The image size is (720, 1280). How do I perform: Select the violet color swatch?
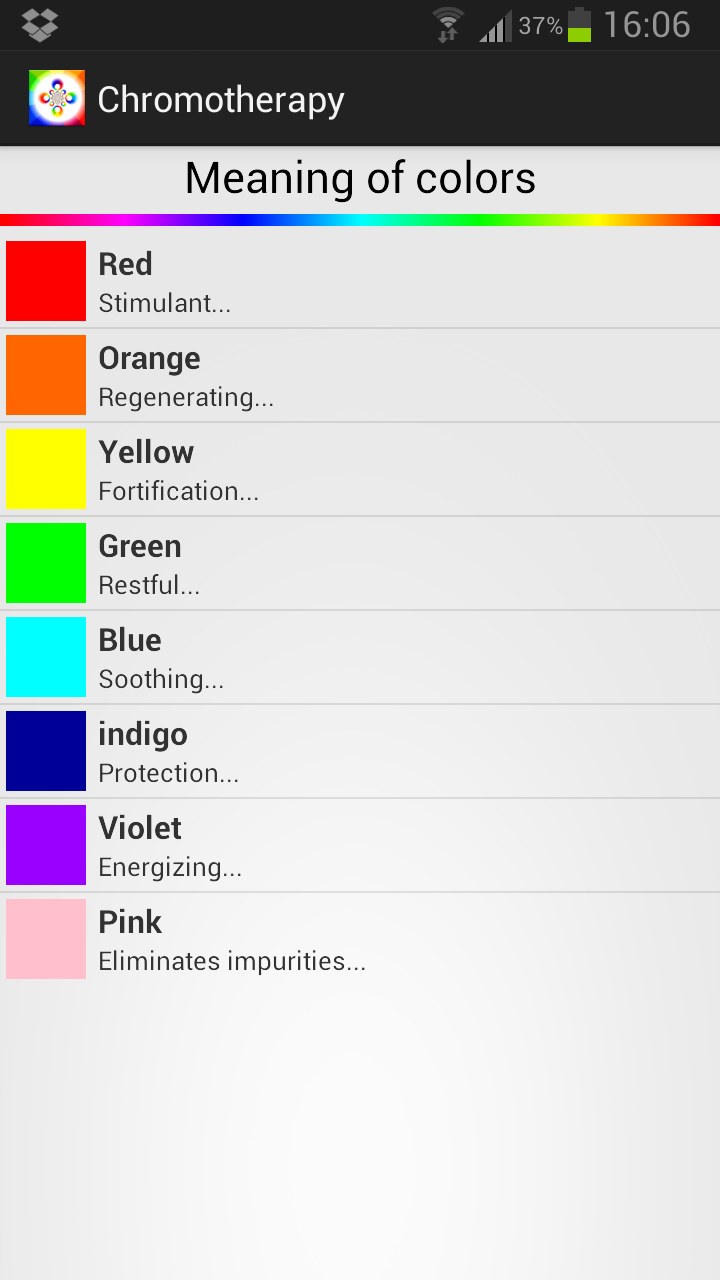tap(46, 845)
